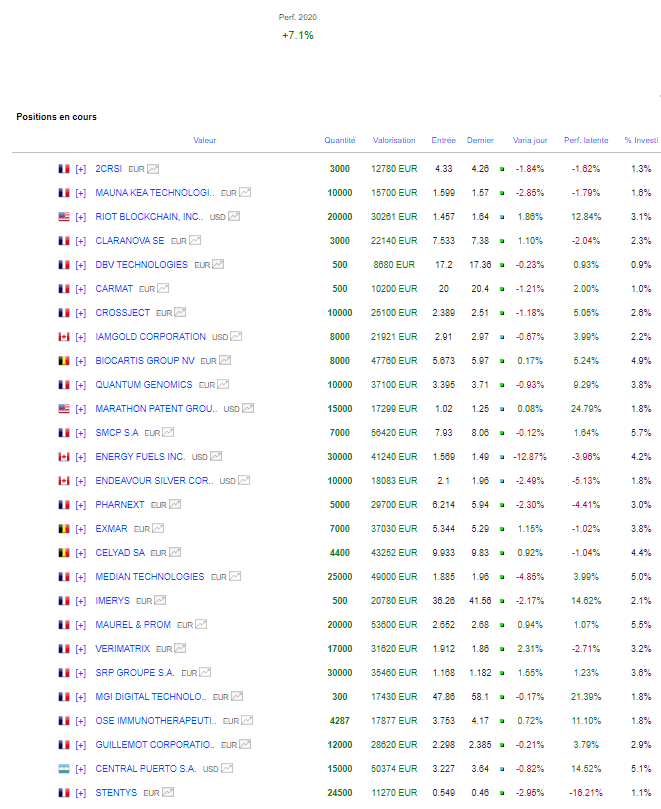
Task: Click chart icon for CELYAD SA
Action: (x=174, y=553)
